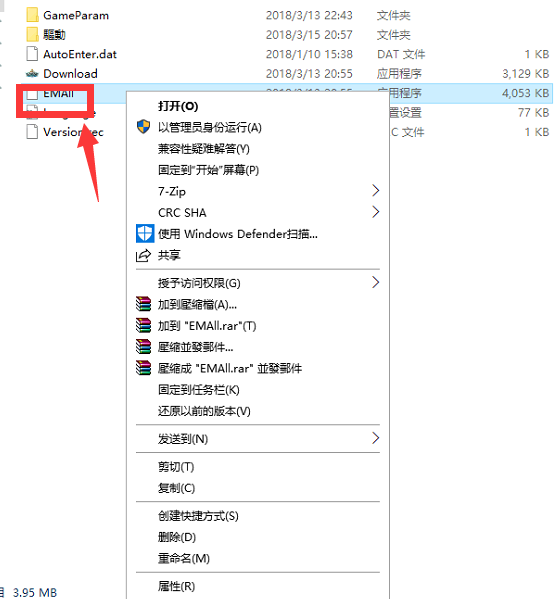Select the 驅動 folder

click(54, 35)
